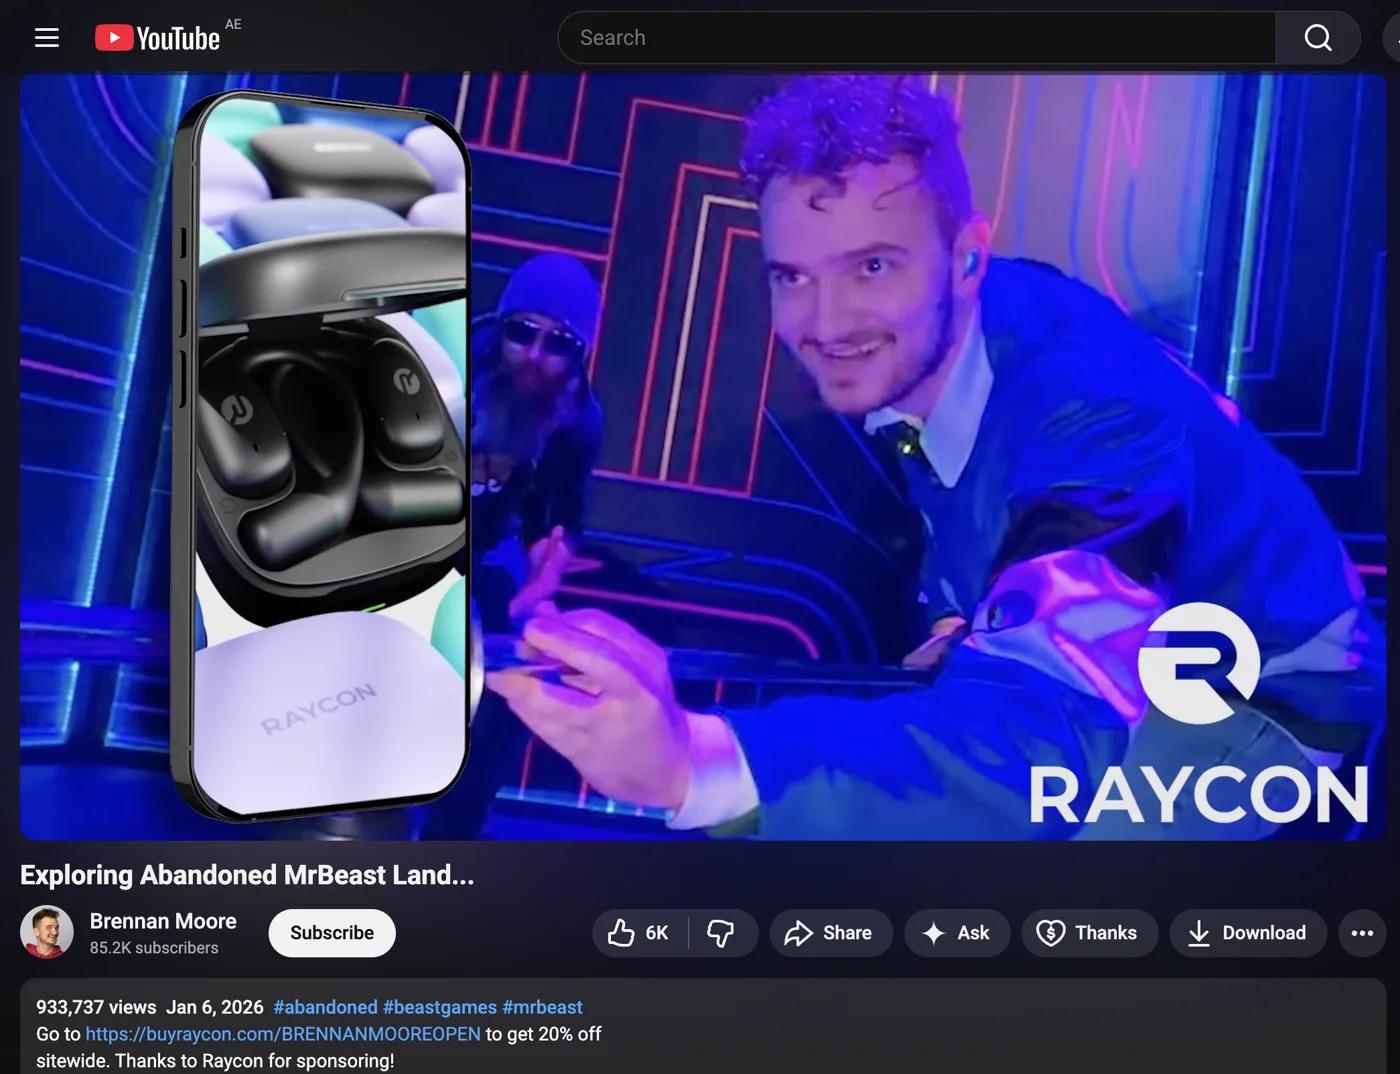Click the channel name Brennan Moore
This screenshot has width=1400, height=1074.
[163, 921]
